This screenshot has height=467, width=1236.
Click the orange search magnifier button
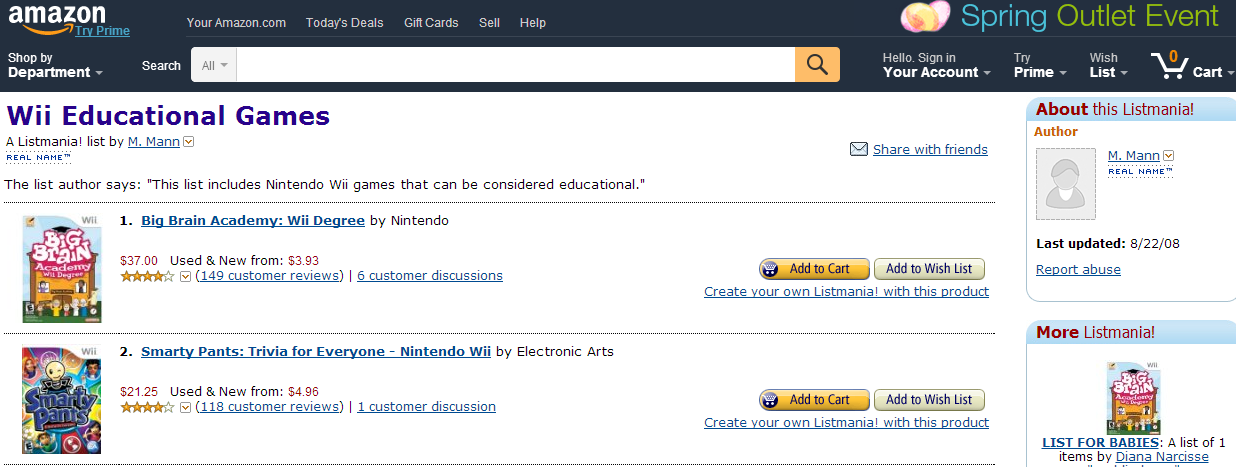[x=817, y=65]
